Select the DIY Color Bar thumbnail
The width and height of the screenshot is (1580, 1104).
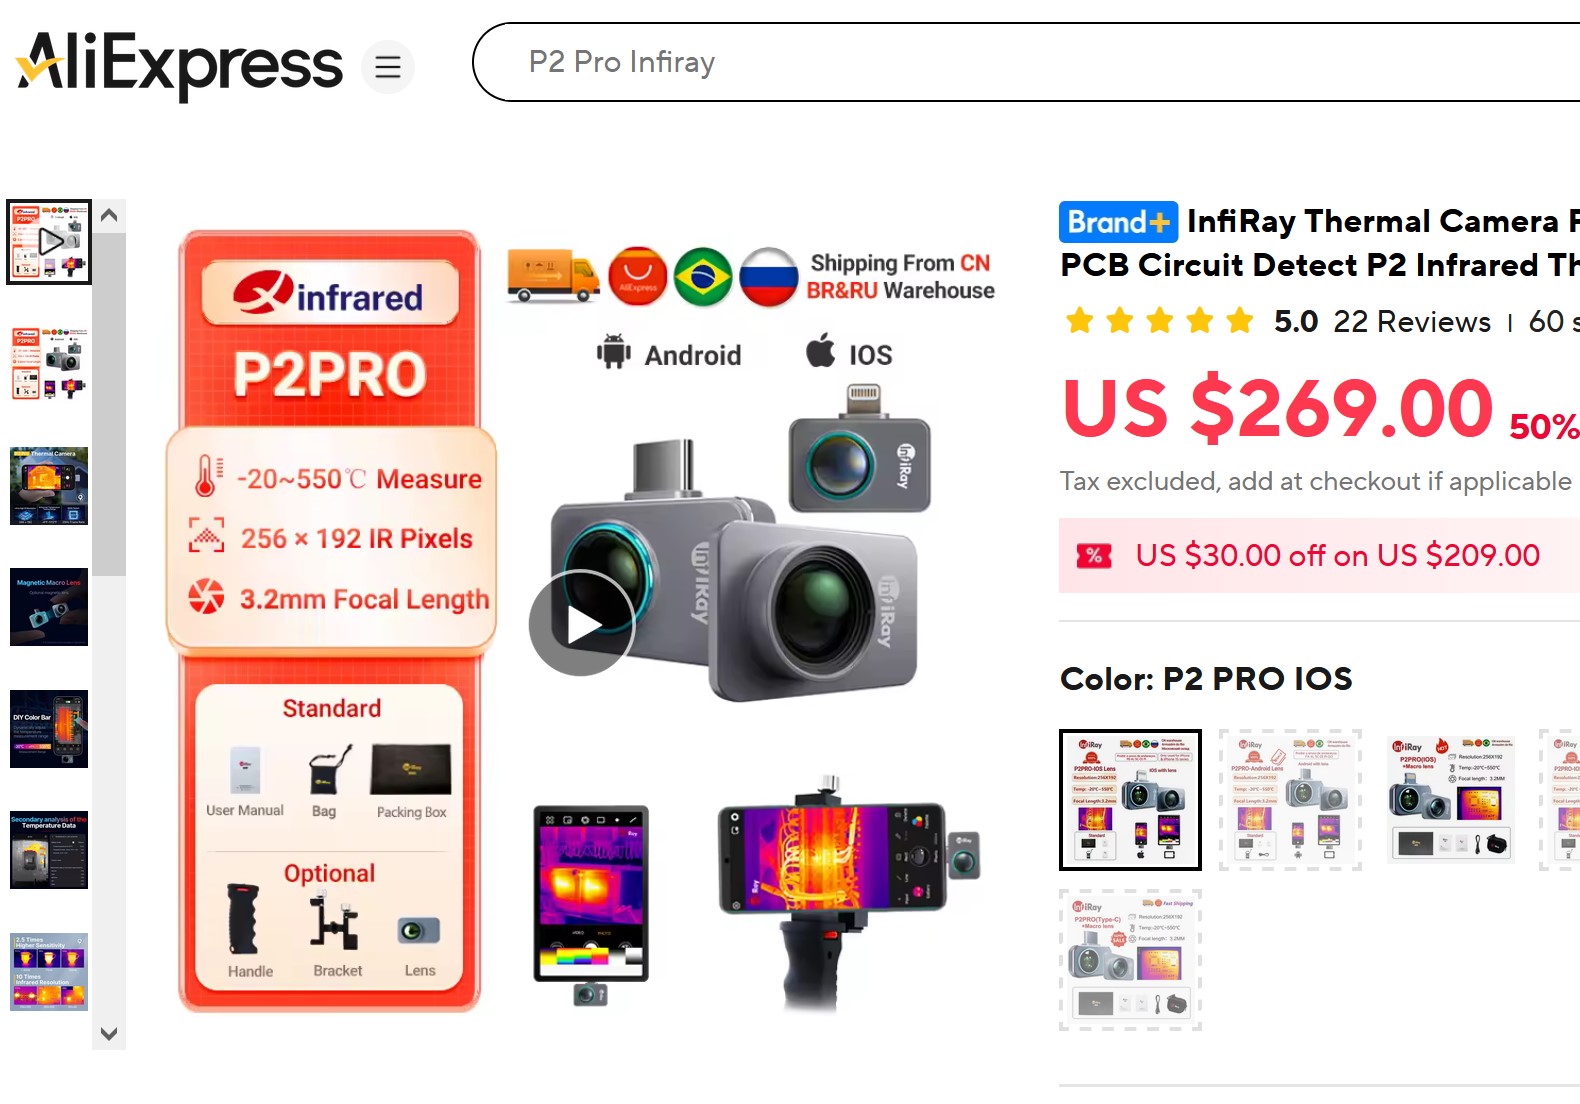[x=49, y=729]
